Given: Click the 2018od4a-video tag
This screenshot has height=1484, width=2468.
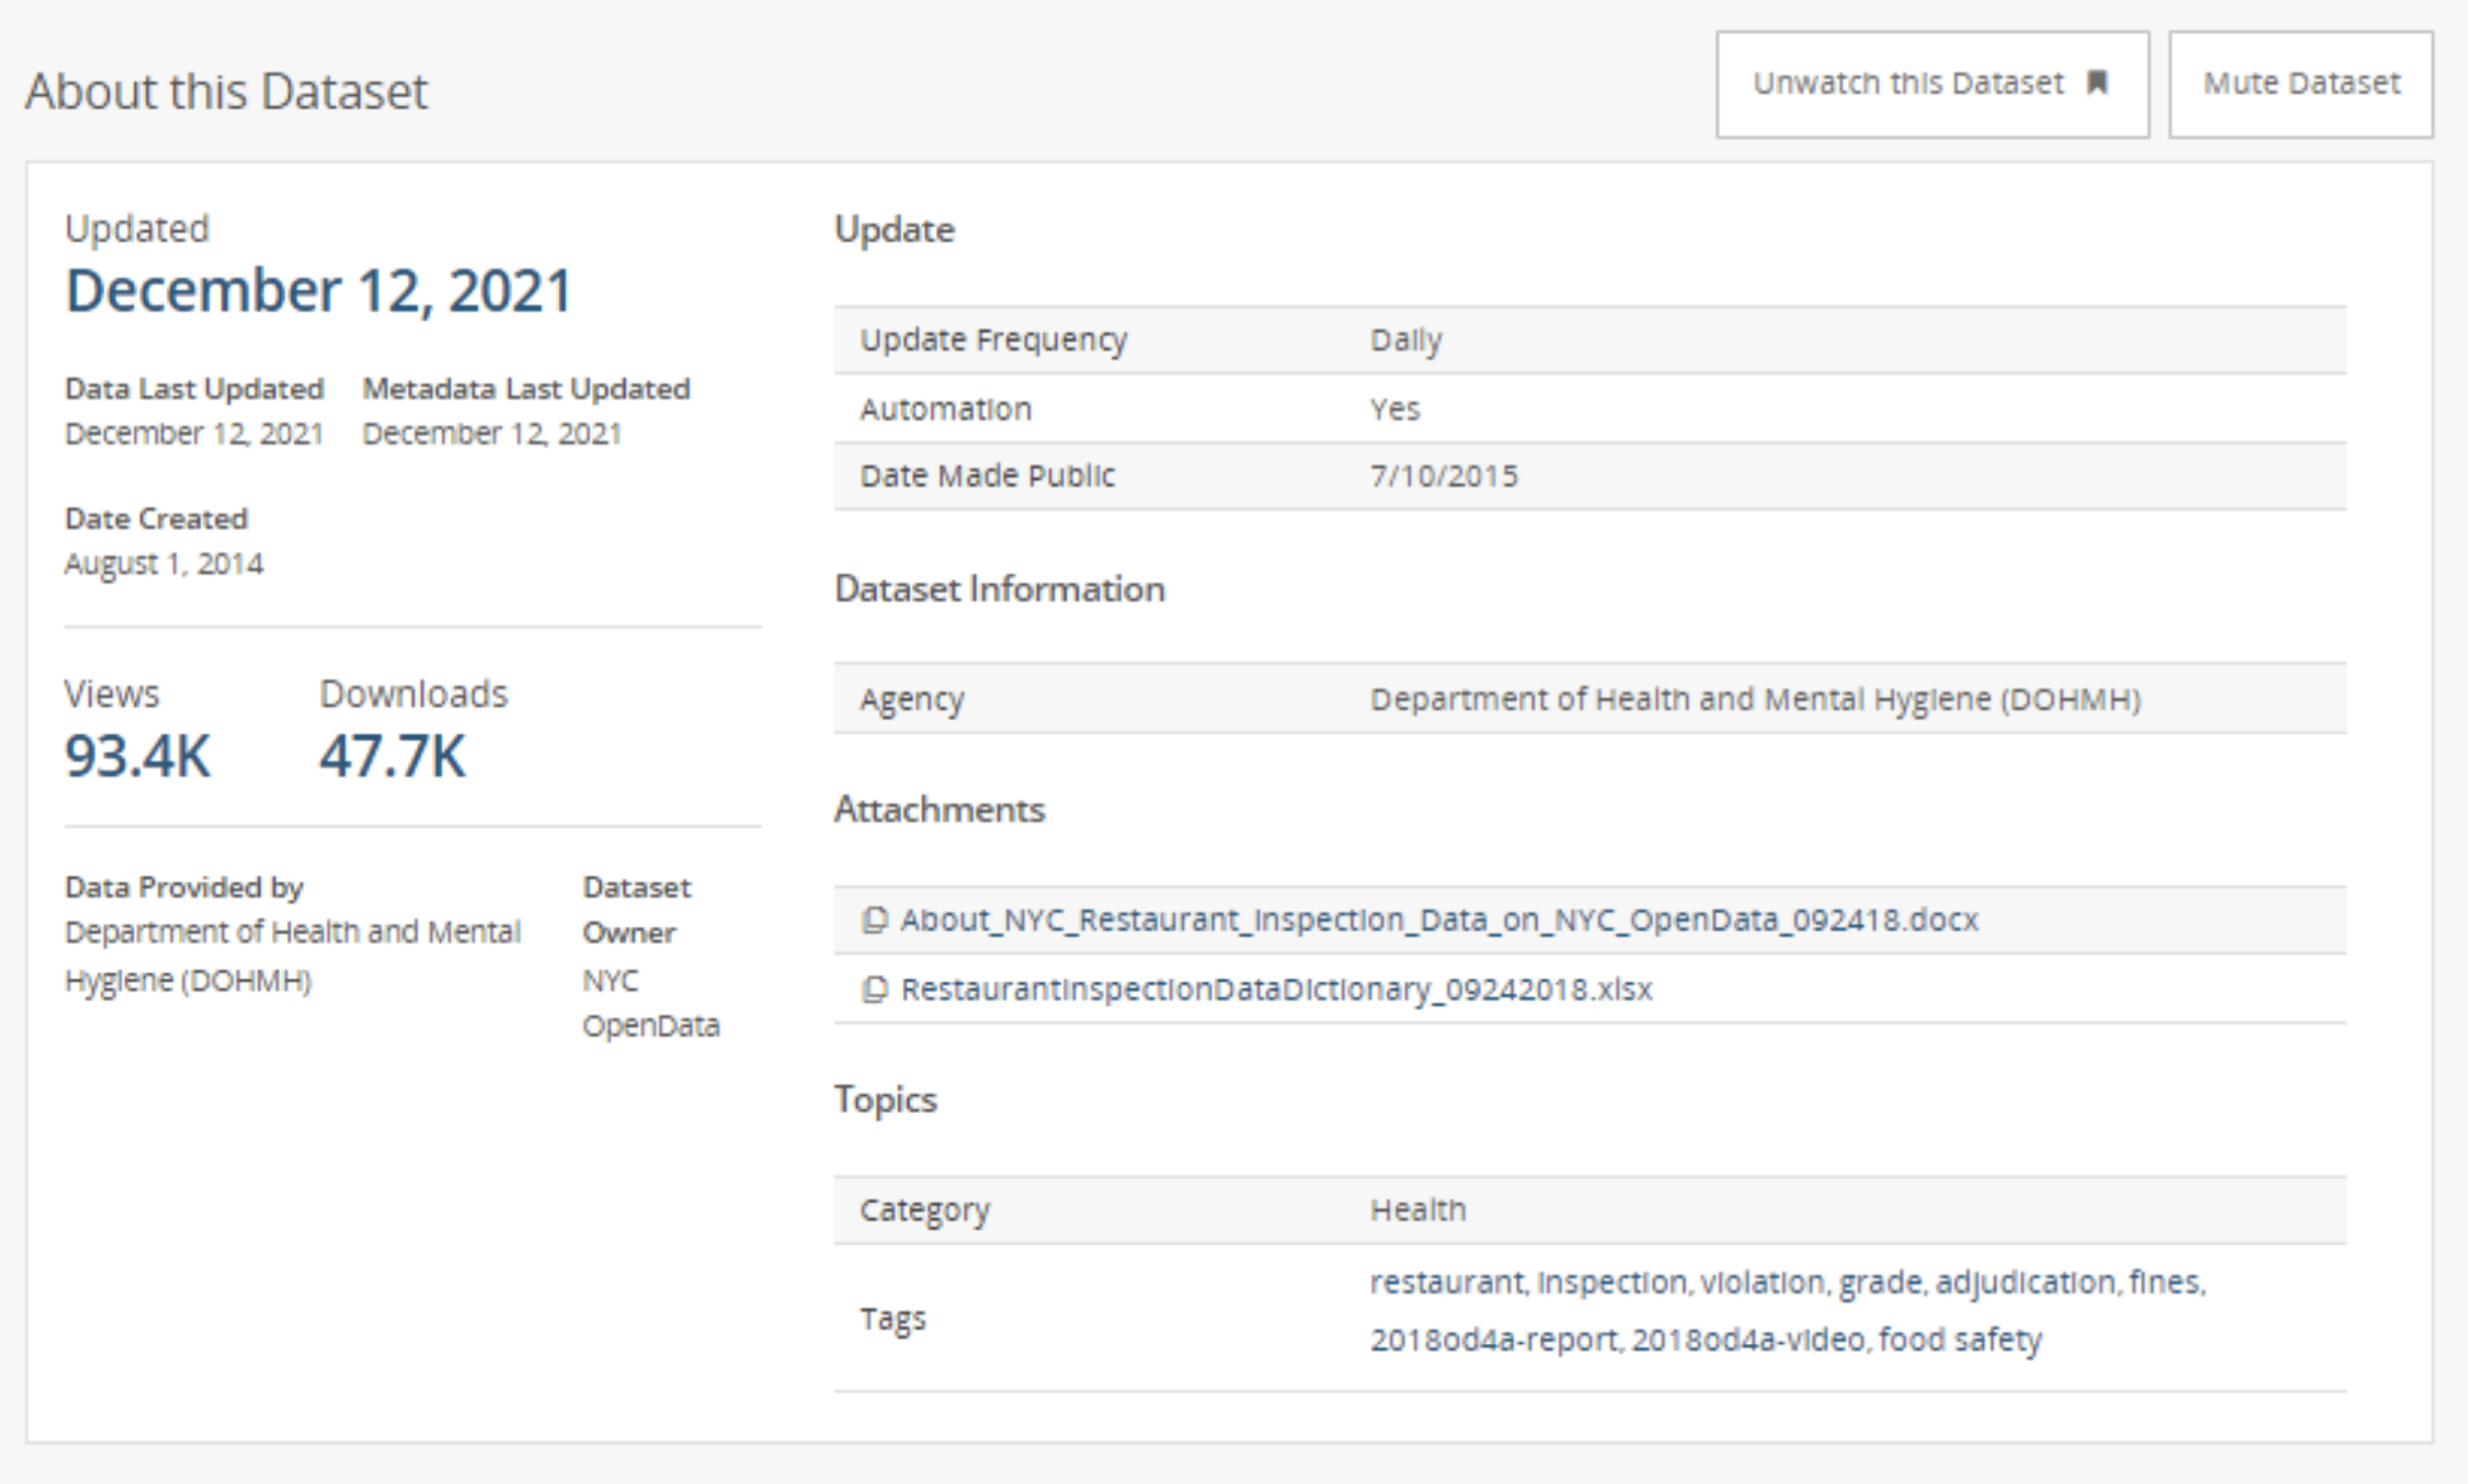Looking at the screenshot, I should point(1748,1339).
